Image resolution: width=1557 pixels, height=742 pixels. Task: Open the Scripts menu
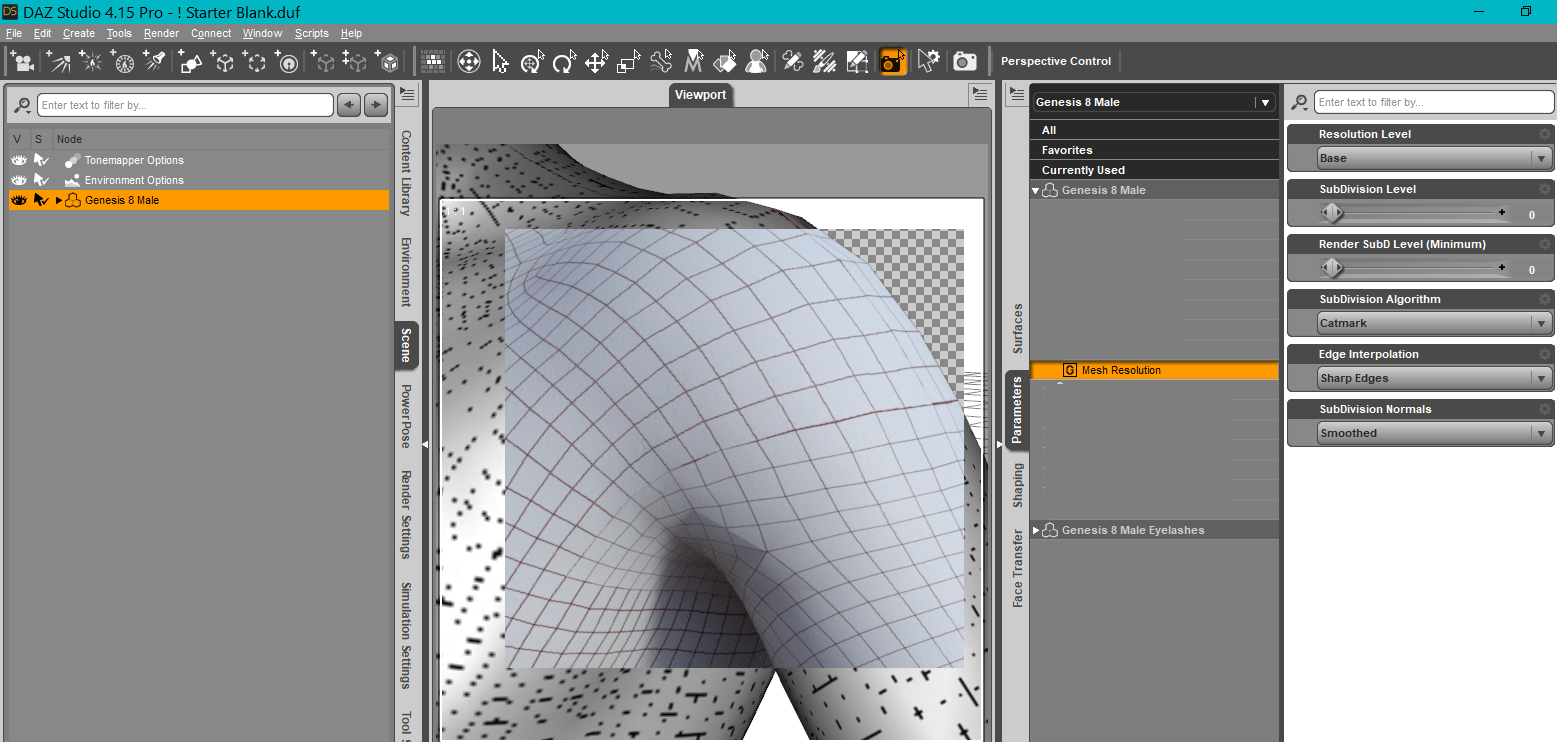pyautogui.click(x=312, y=33)
